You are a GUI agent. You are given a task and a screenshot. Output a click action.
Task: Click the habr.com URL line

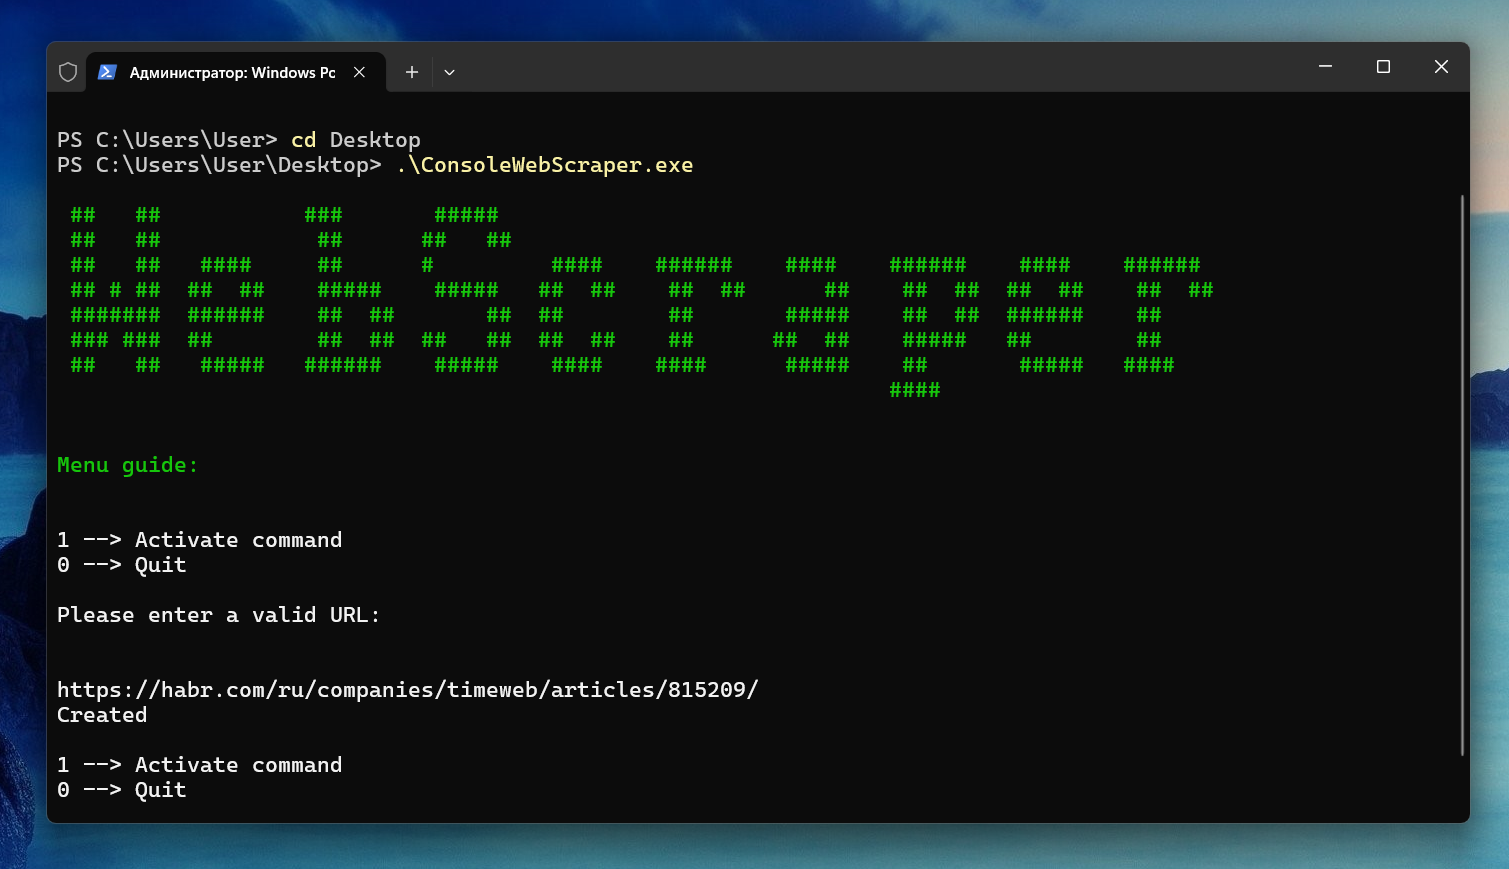[407, 690]
